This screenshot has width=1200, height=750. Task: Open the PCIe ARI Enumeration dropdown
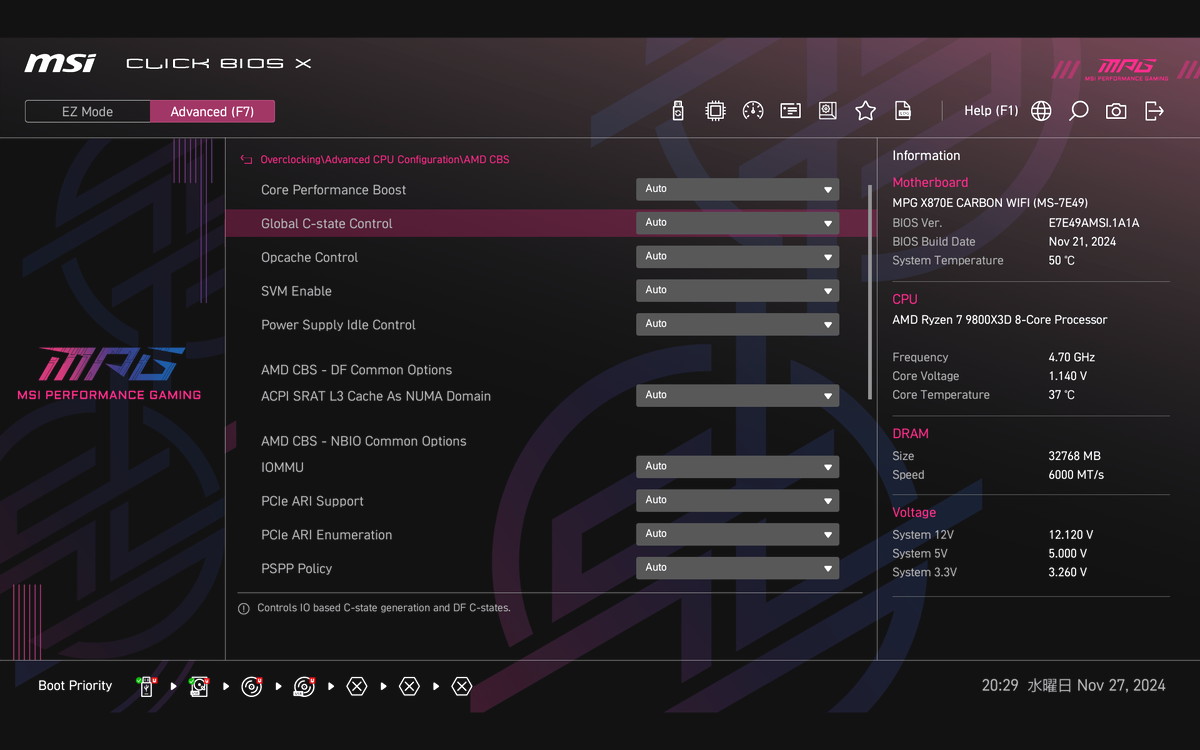click(737, 534)
